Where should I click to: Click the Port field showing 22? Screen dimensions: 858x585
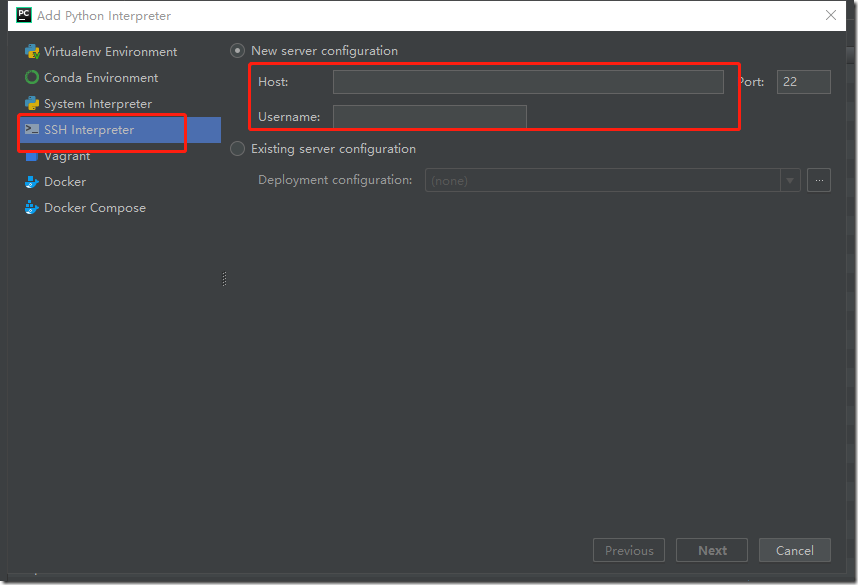click(x=803, y=82)
